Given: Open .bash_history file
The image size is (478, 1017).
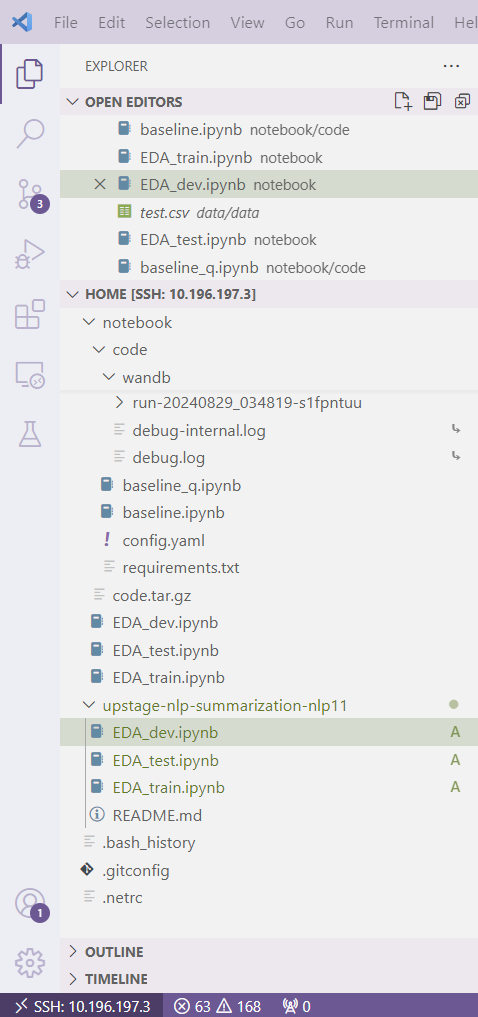Looking at the screenshot, I should (x=269, y=843).
